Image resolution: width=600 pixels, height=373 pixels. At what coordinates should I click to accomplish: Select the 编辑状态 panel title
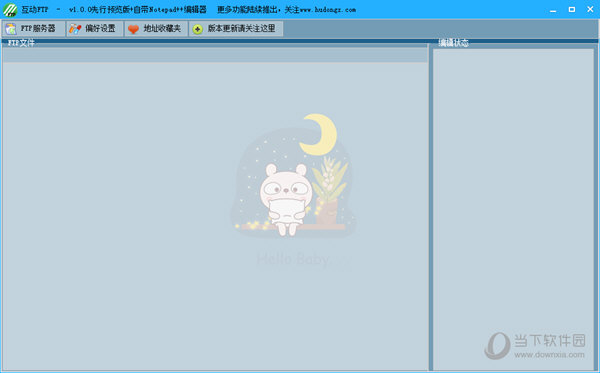point(453,43)
